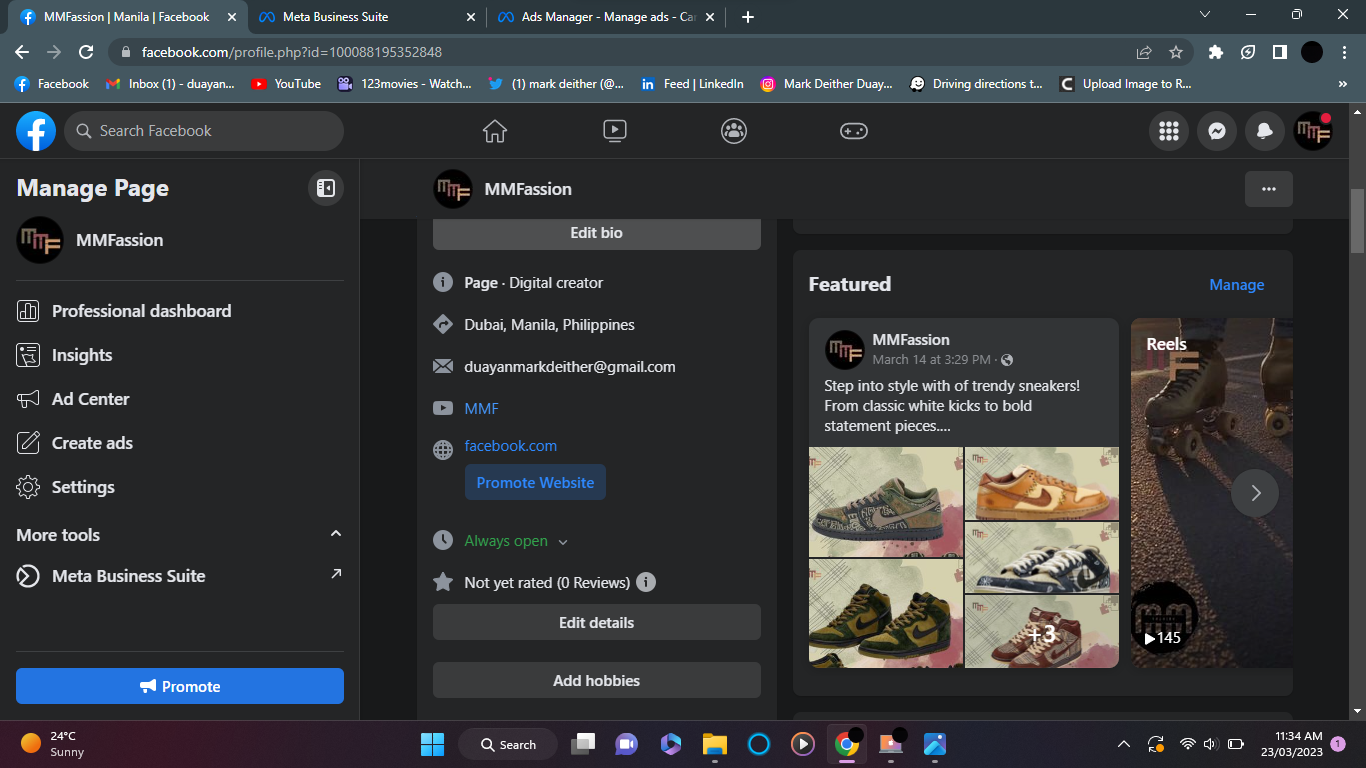This screenshot has width=1366, height=768.
Task: Open Professional dashboard in sidebar
Action: click(x=141, y=311)
